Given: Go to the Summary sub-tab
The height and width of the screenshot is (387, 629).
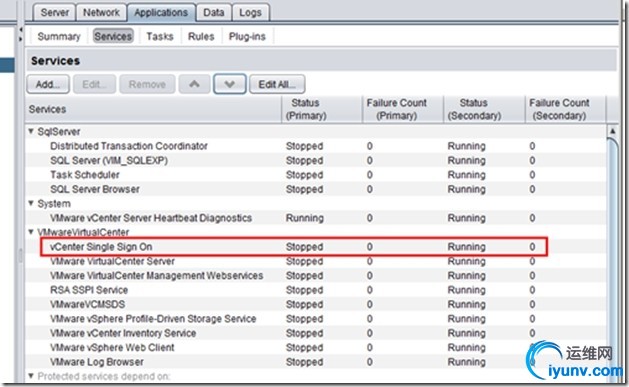Looking at the screenshot, I should [x=59, y=36].
